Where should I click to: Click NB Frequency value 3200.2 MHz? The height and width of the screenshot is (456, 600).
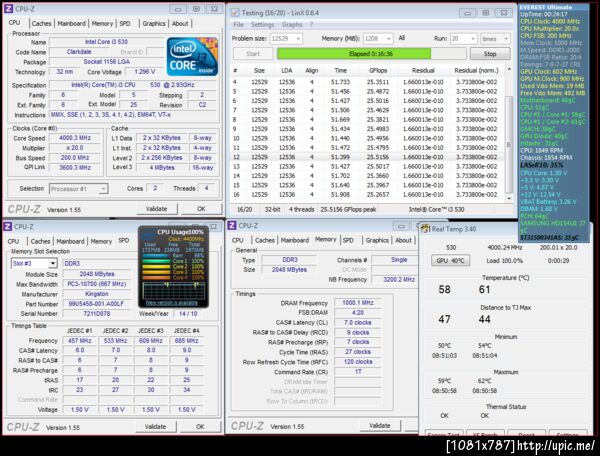click(399, 279)
